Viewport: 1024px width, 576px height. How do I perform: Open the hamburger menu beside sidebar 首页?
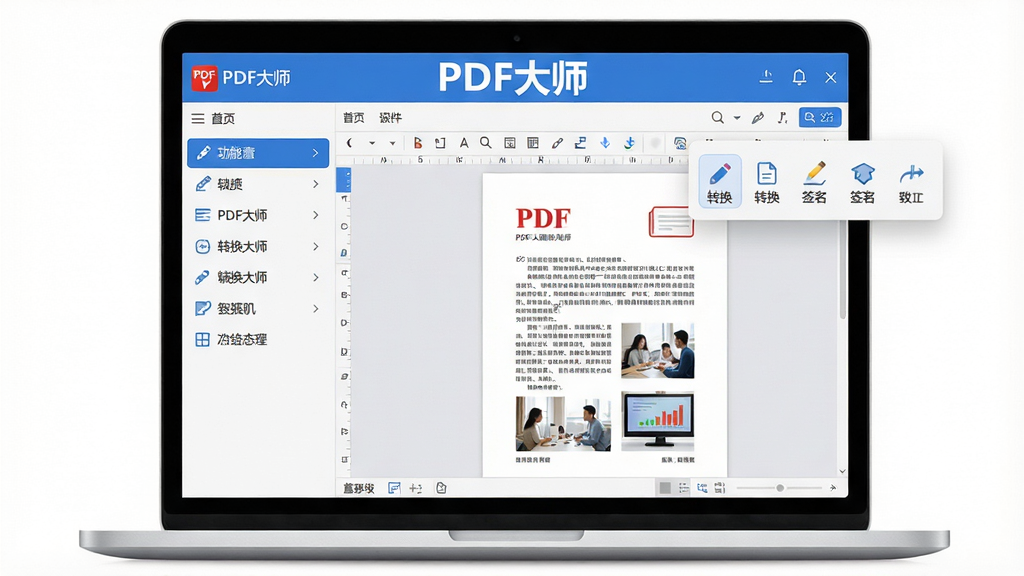[198, 119]
